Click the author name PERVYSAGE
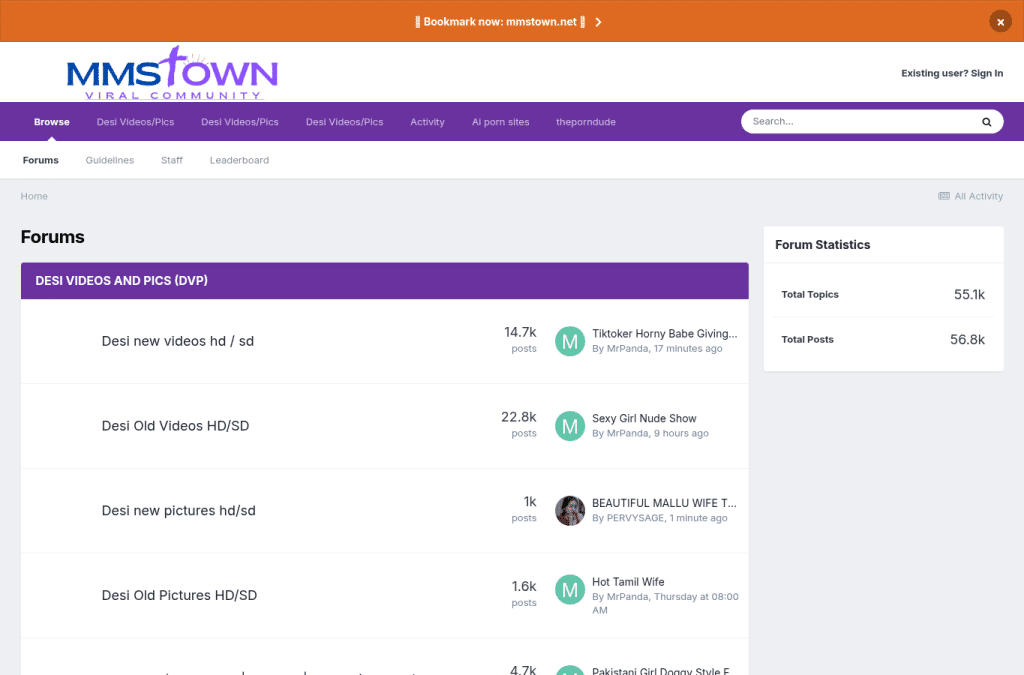1024x675 pixels. click(x=635, y=518)
